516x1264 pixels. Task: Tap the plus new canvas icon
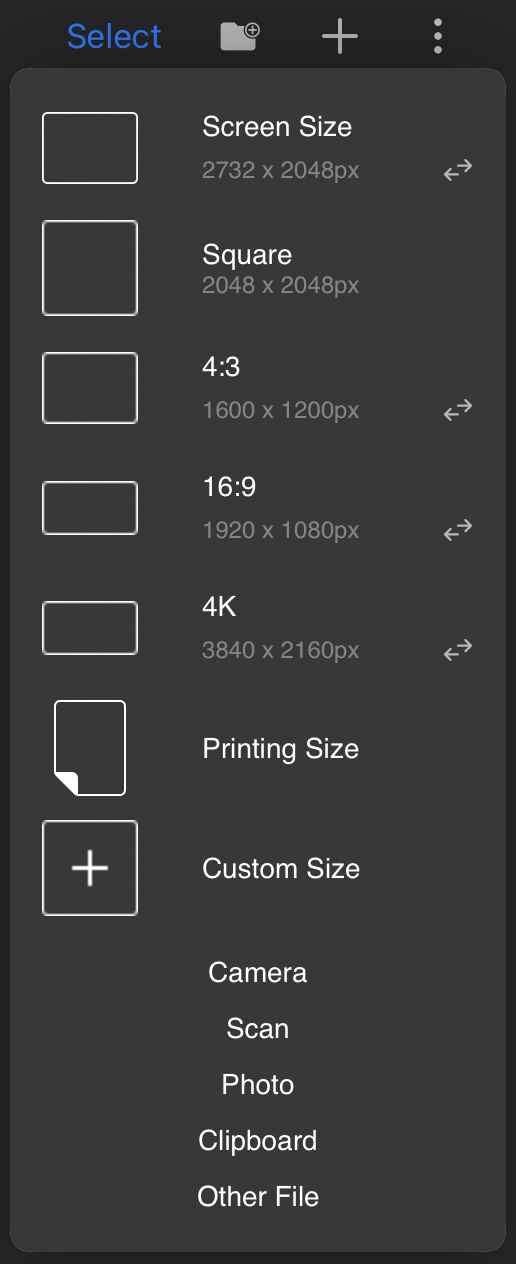click(339, 37)
